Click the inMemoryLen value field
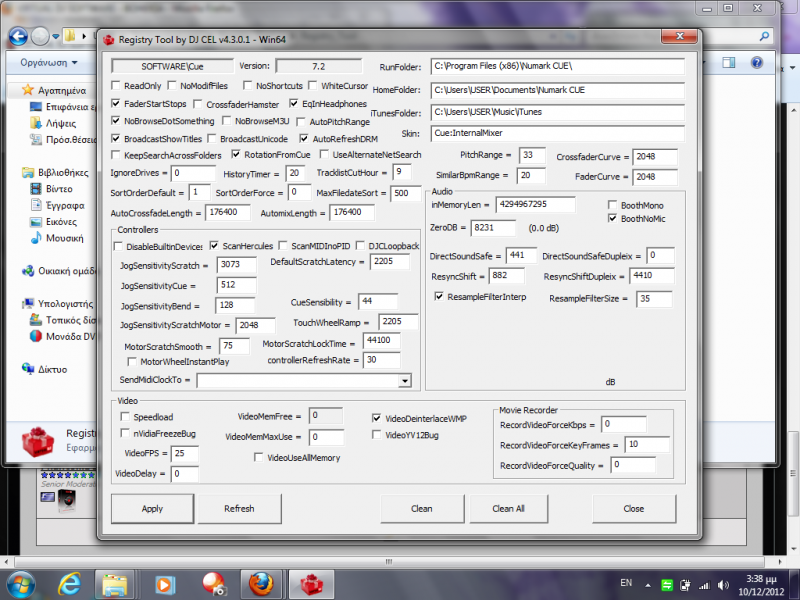The width and height of the screenshot is (800, 600). click(535, 204)
